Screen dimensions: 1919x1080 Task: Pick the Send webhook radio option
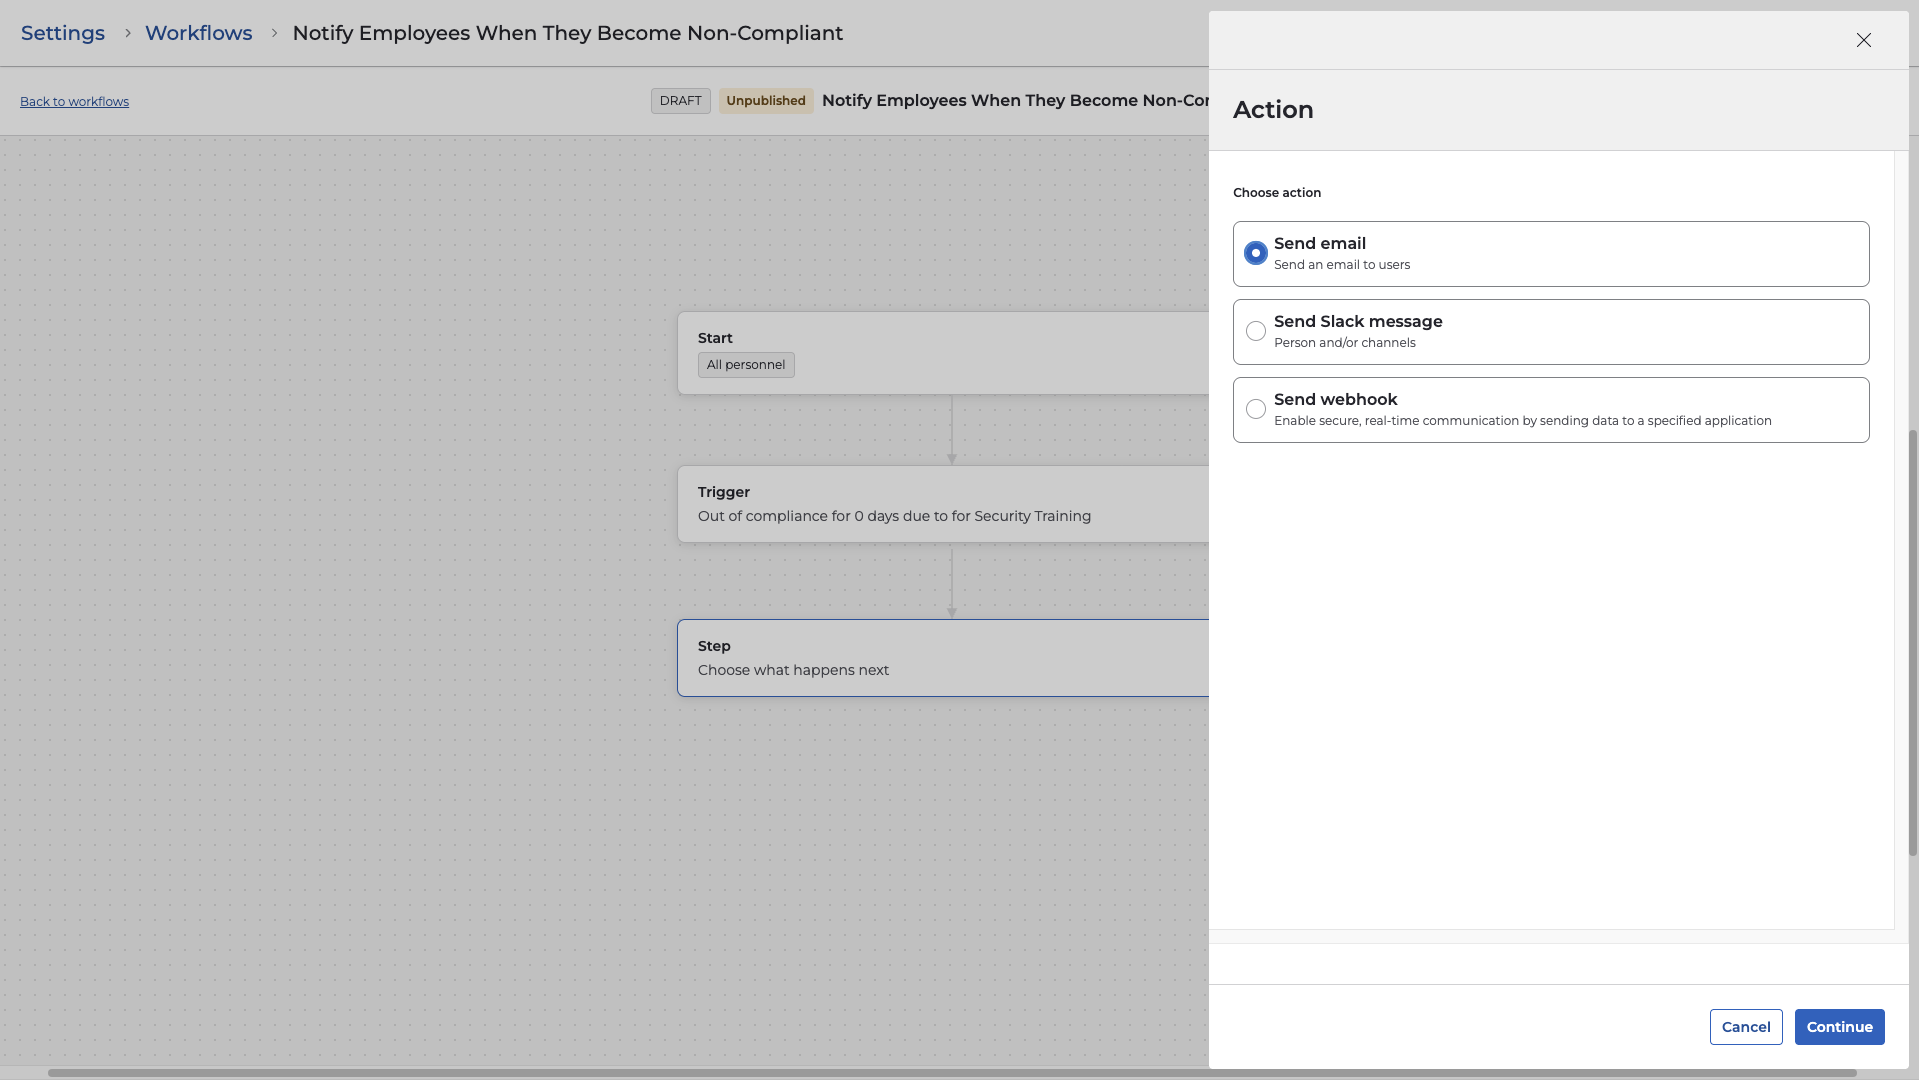[1256, 409]
